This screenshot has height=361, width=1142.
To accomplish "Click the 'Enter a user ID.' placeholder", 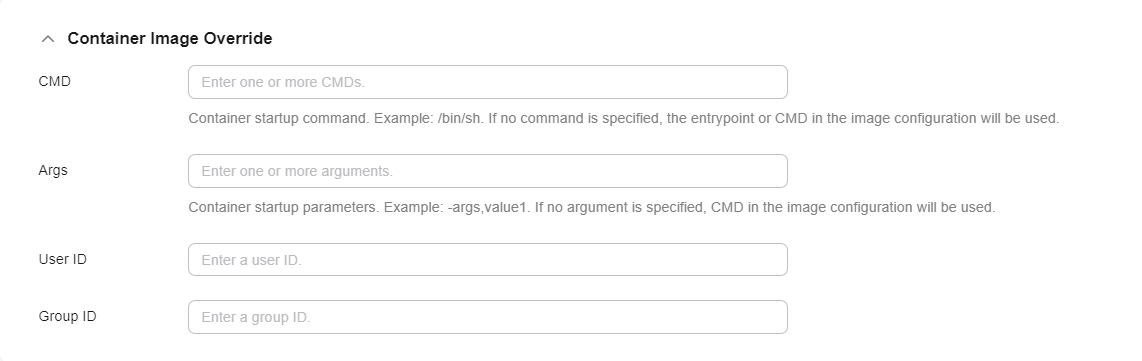I will pos(251,260).
